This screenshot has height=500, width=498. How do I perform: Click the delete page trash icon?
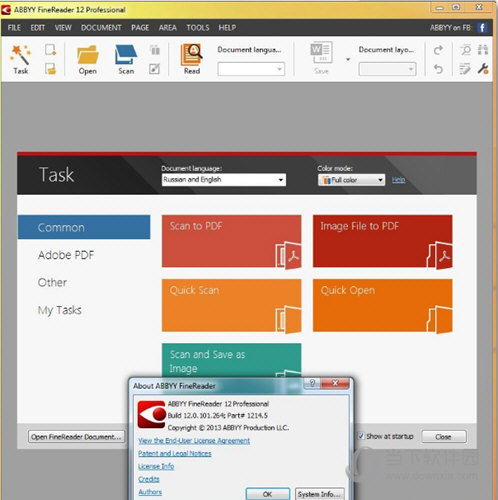[155, 50]
